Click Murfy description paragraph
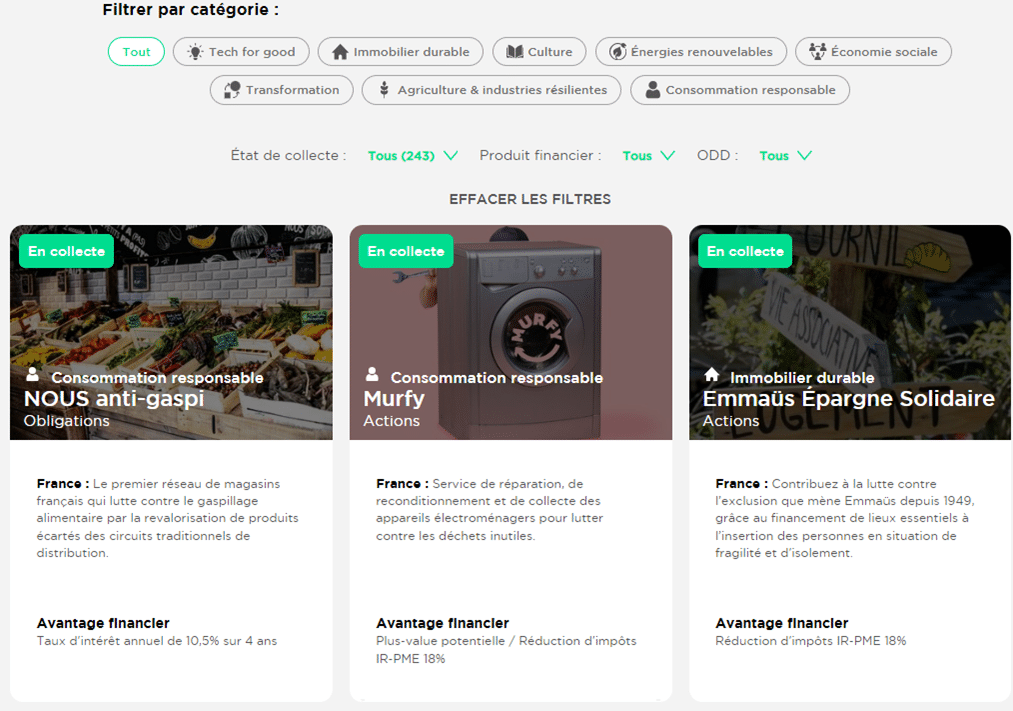Screen dimensions: 1013x711 pyautogui.click(x=490, y=510)
